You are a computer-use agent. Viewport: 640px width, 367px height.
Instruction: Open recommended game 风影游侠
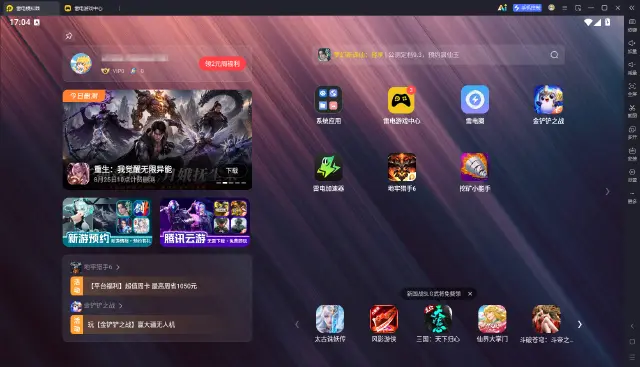pyautogui.click(x=384, y=319)
